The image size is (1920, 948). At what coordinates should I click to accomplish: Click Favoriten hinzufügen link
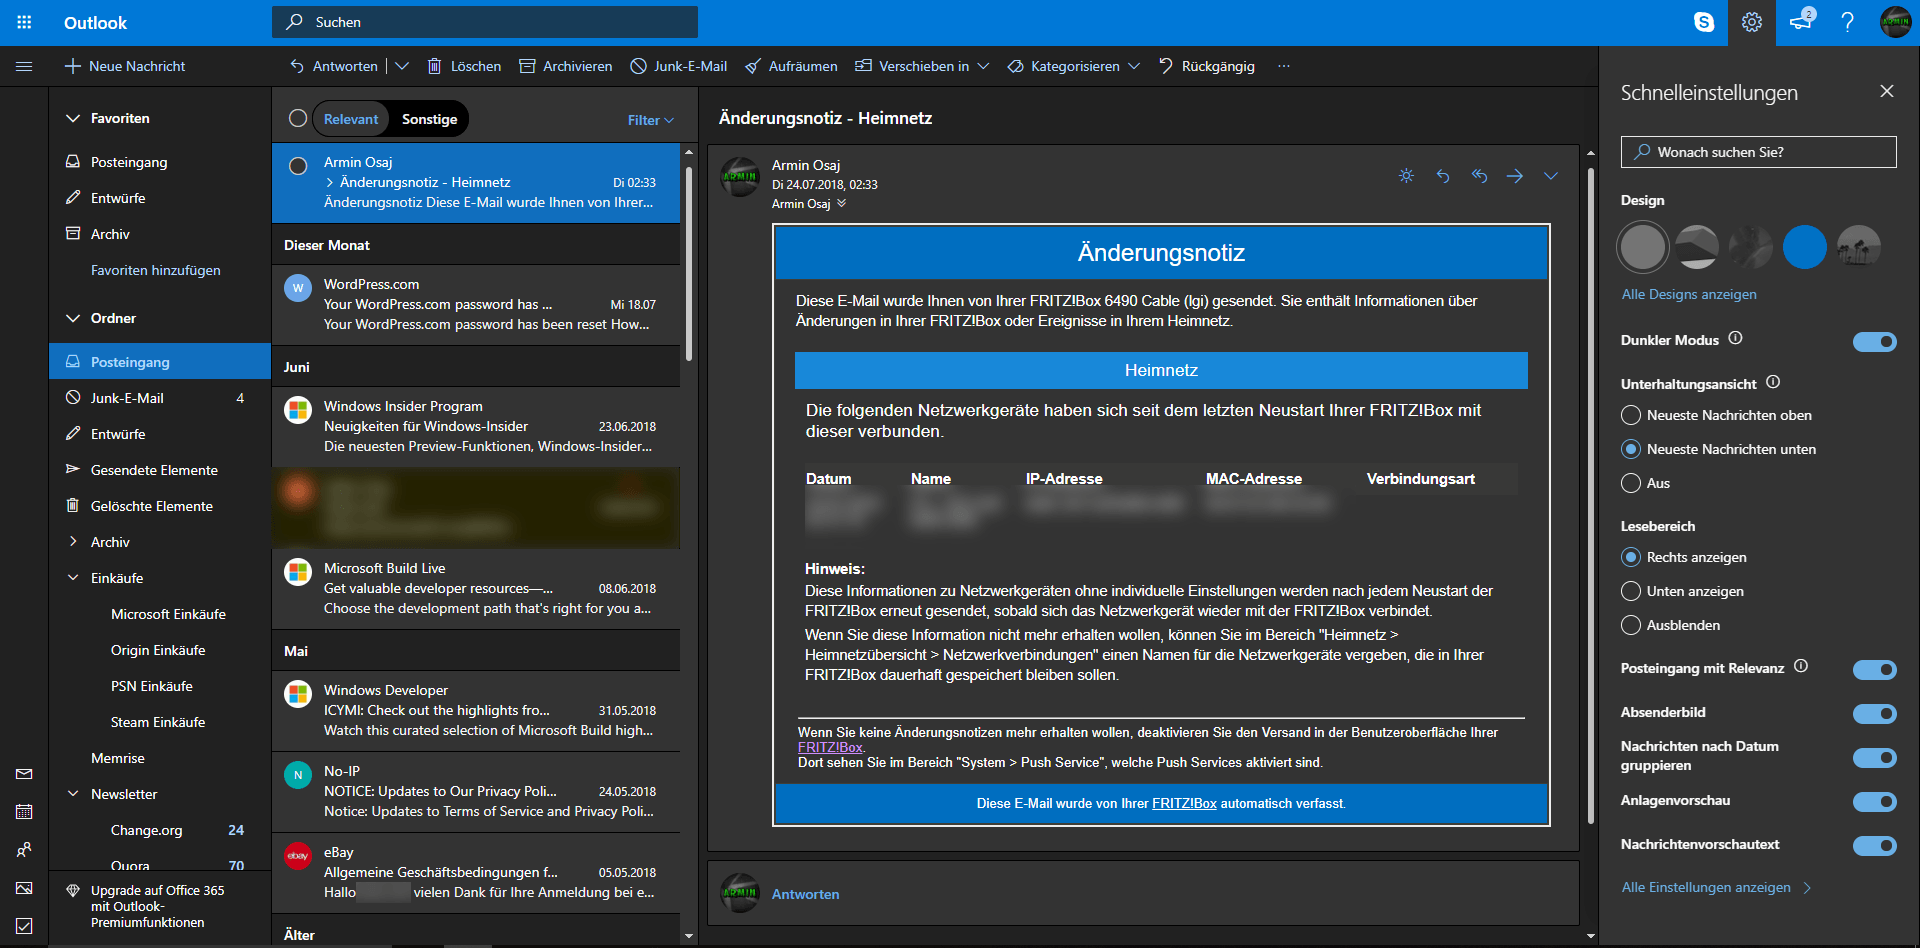coord(156,270)
